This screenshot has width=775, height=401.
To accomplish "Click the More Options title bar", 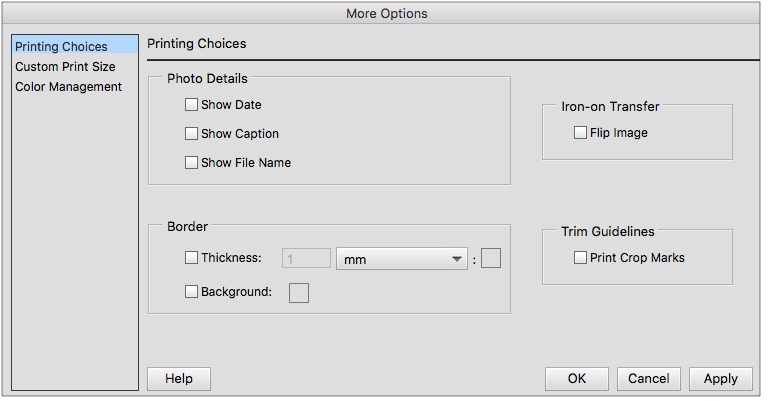I will (387, 13).
